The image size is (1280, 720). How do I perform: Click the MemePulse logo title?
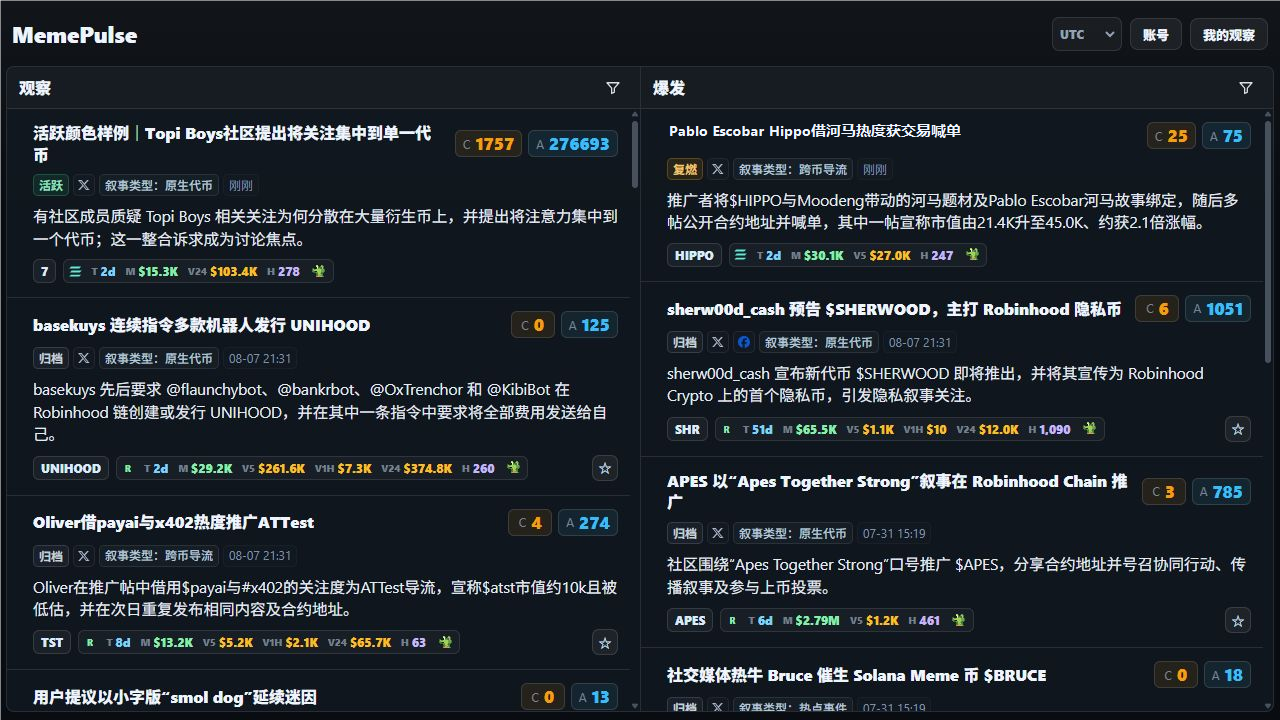(75, 35)
